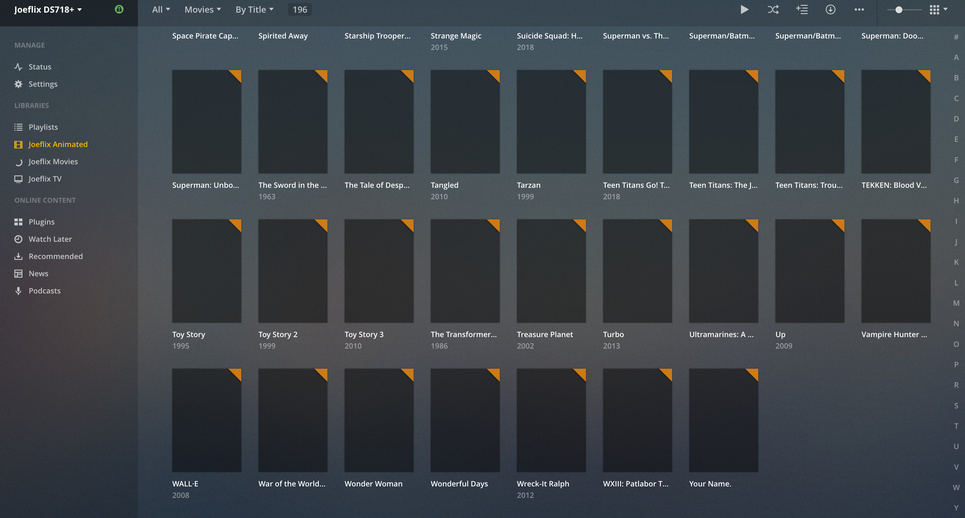Click the download sync icon

click(830, 9)
